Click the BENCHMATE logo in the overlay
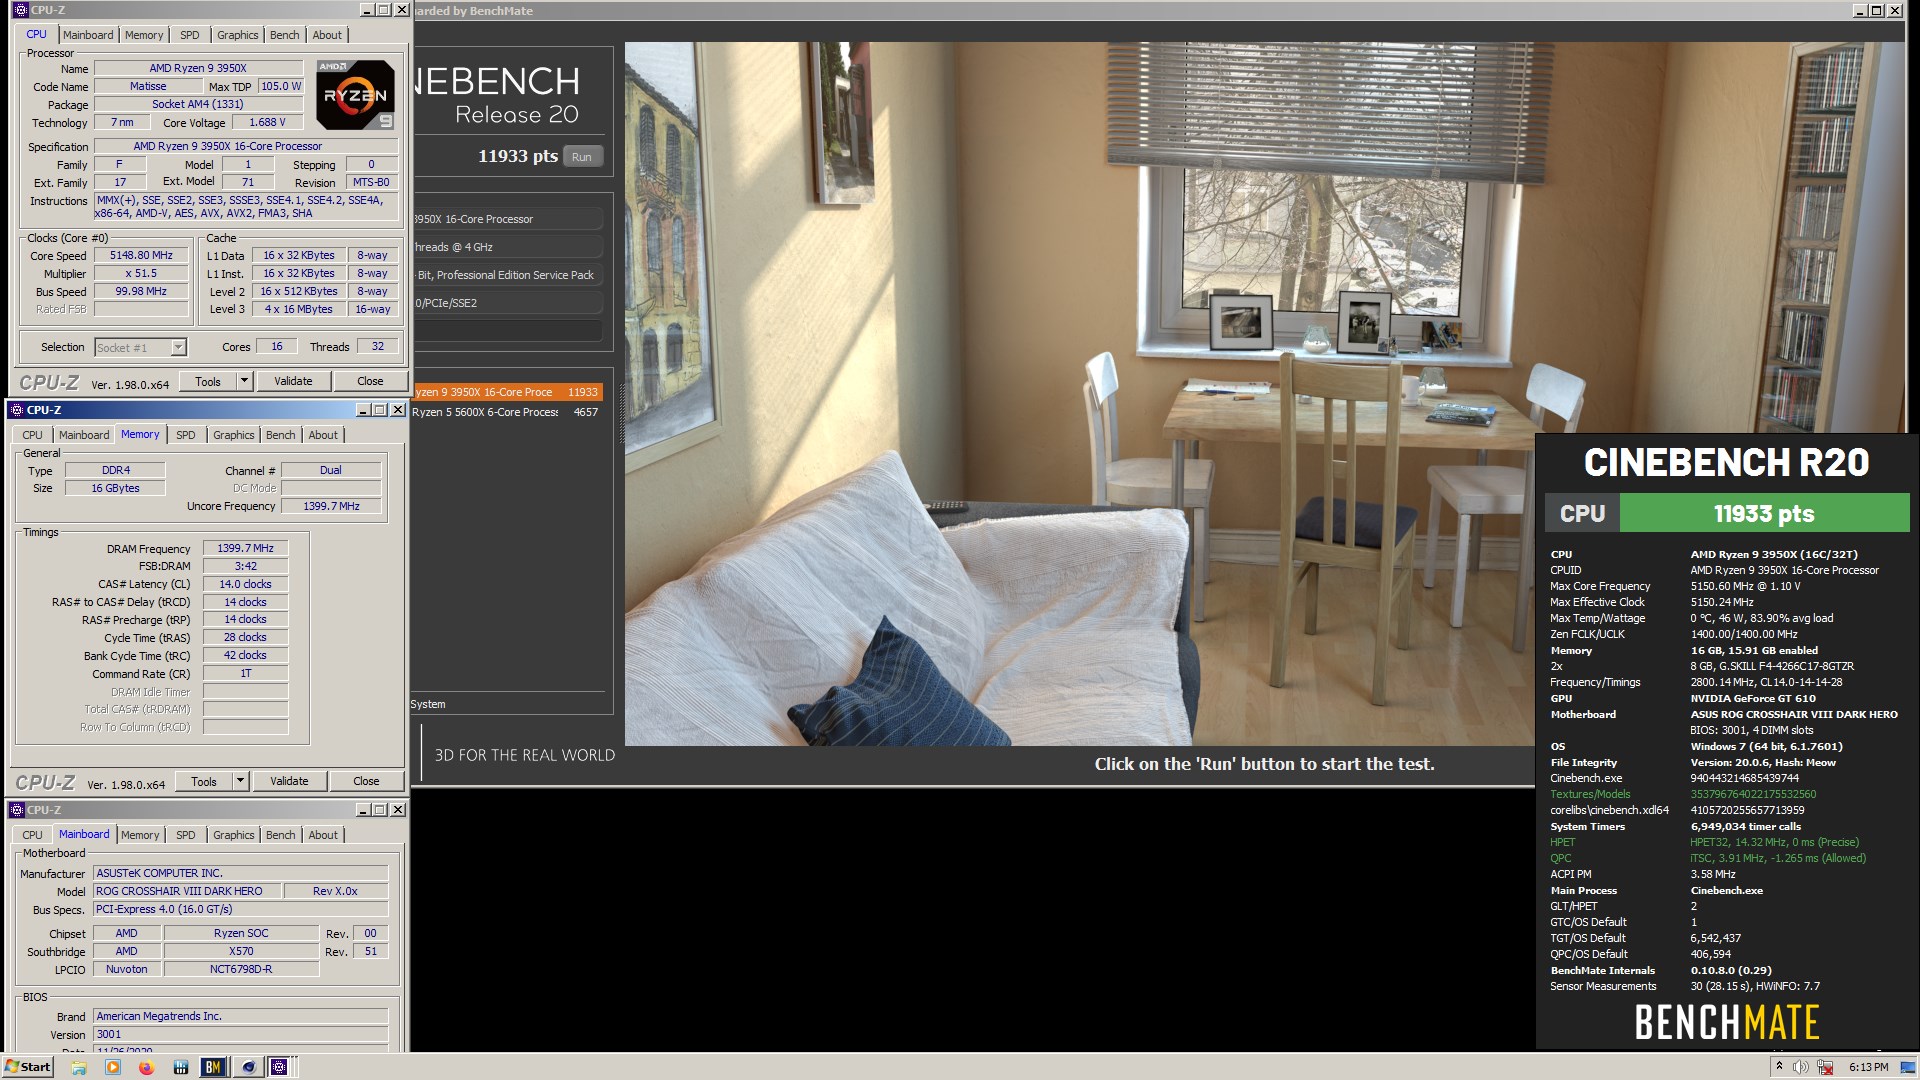The image size is (1920, 1080). (1727, 1022)
